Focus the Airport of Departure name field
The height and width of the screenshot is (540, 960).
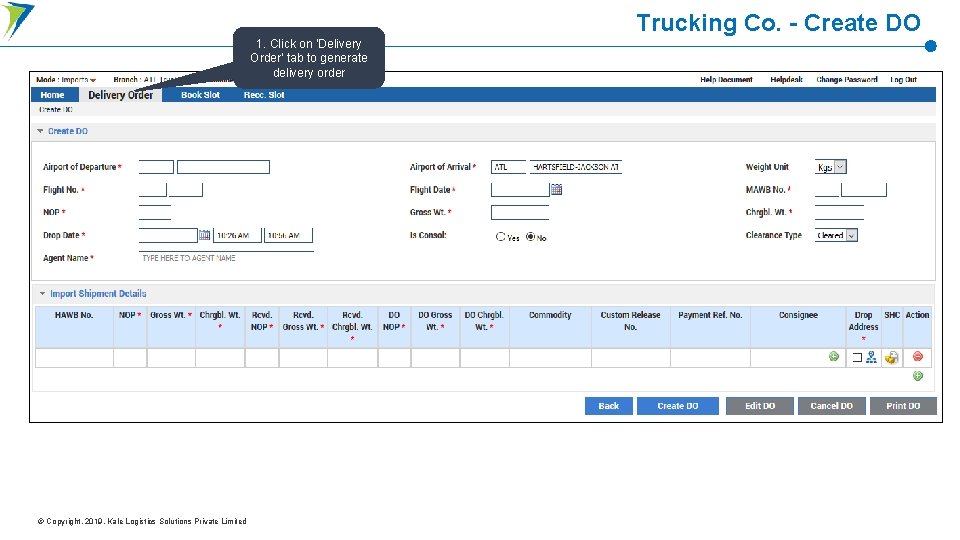tap(223, 167)
